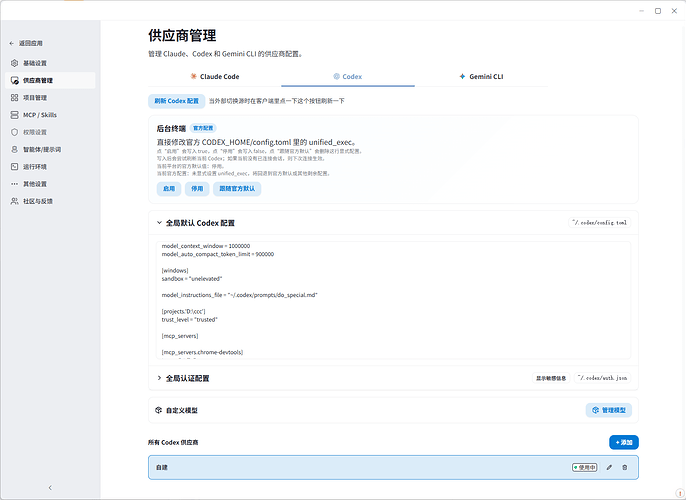
Task: Switch to the Gemini CLI tab
Action: pyautogui.click(x=481, y=77)
